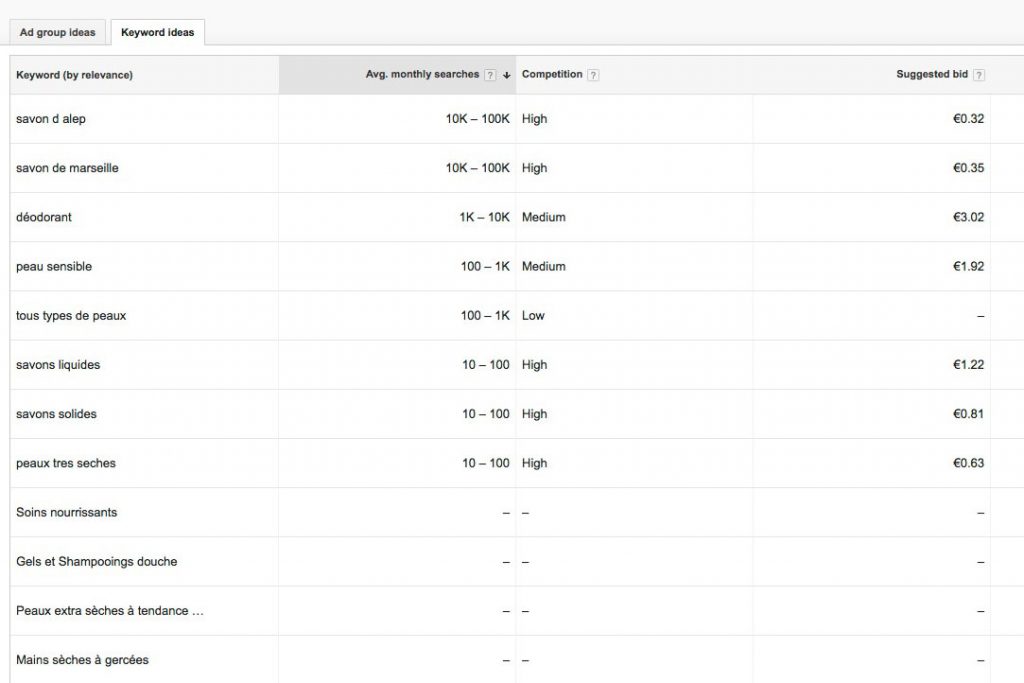Select keyword 'peaux tres seches'
This screenshot has width=1024, height=683.
pos(66,463)
